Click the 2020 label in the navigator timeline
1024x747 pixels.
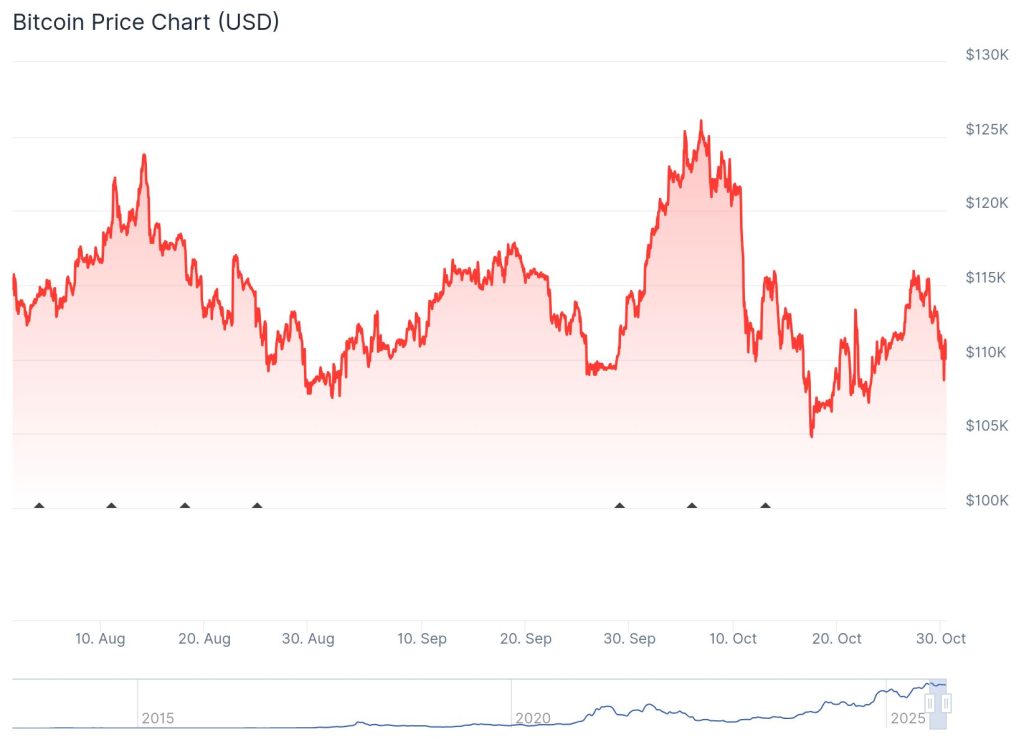point(532,718)
